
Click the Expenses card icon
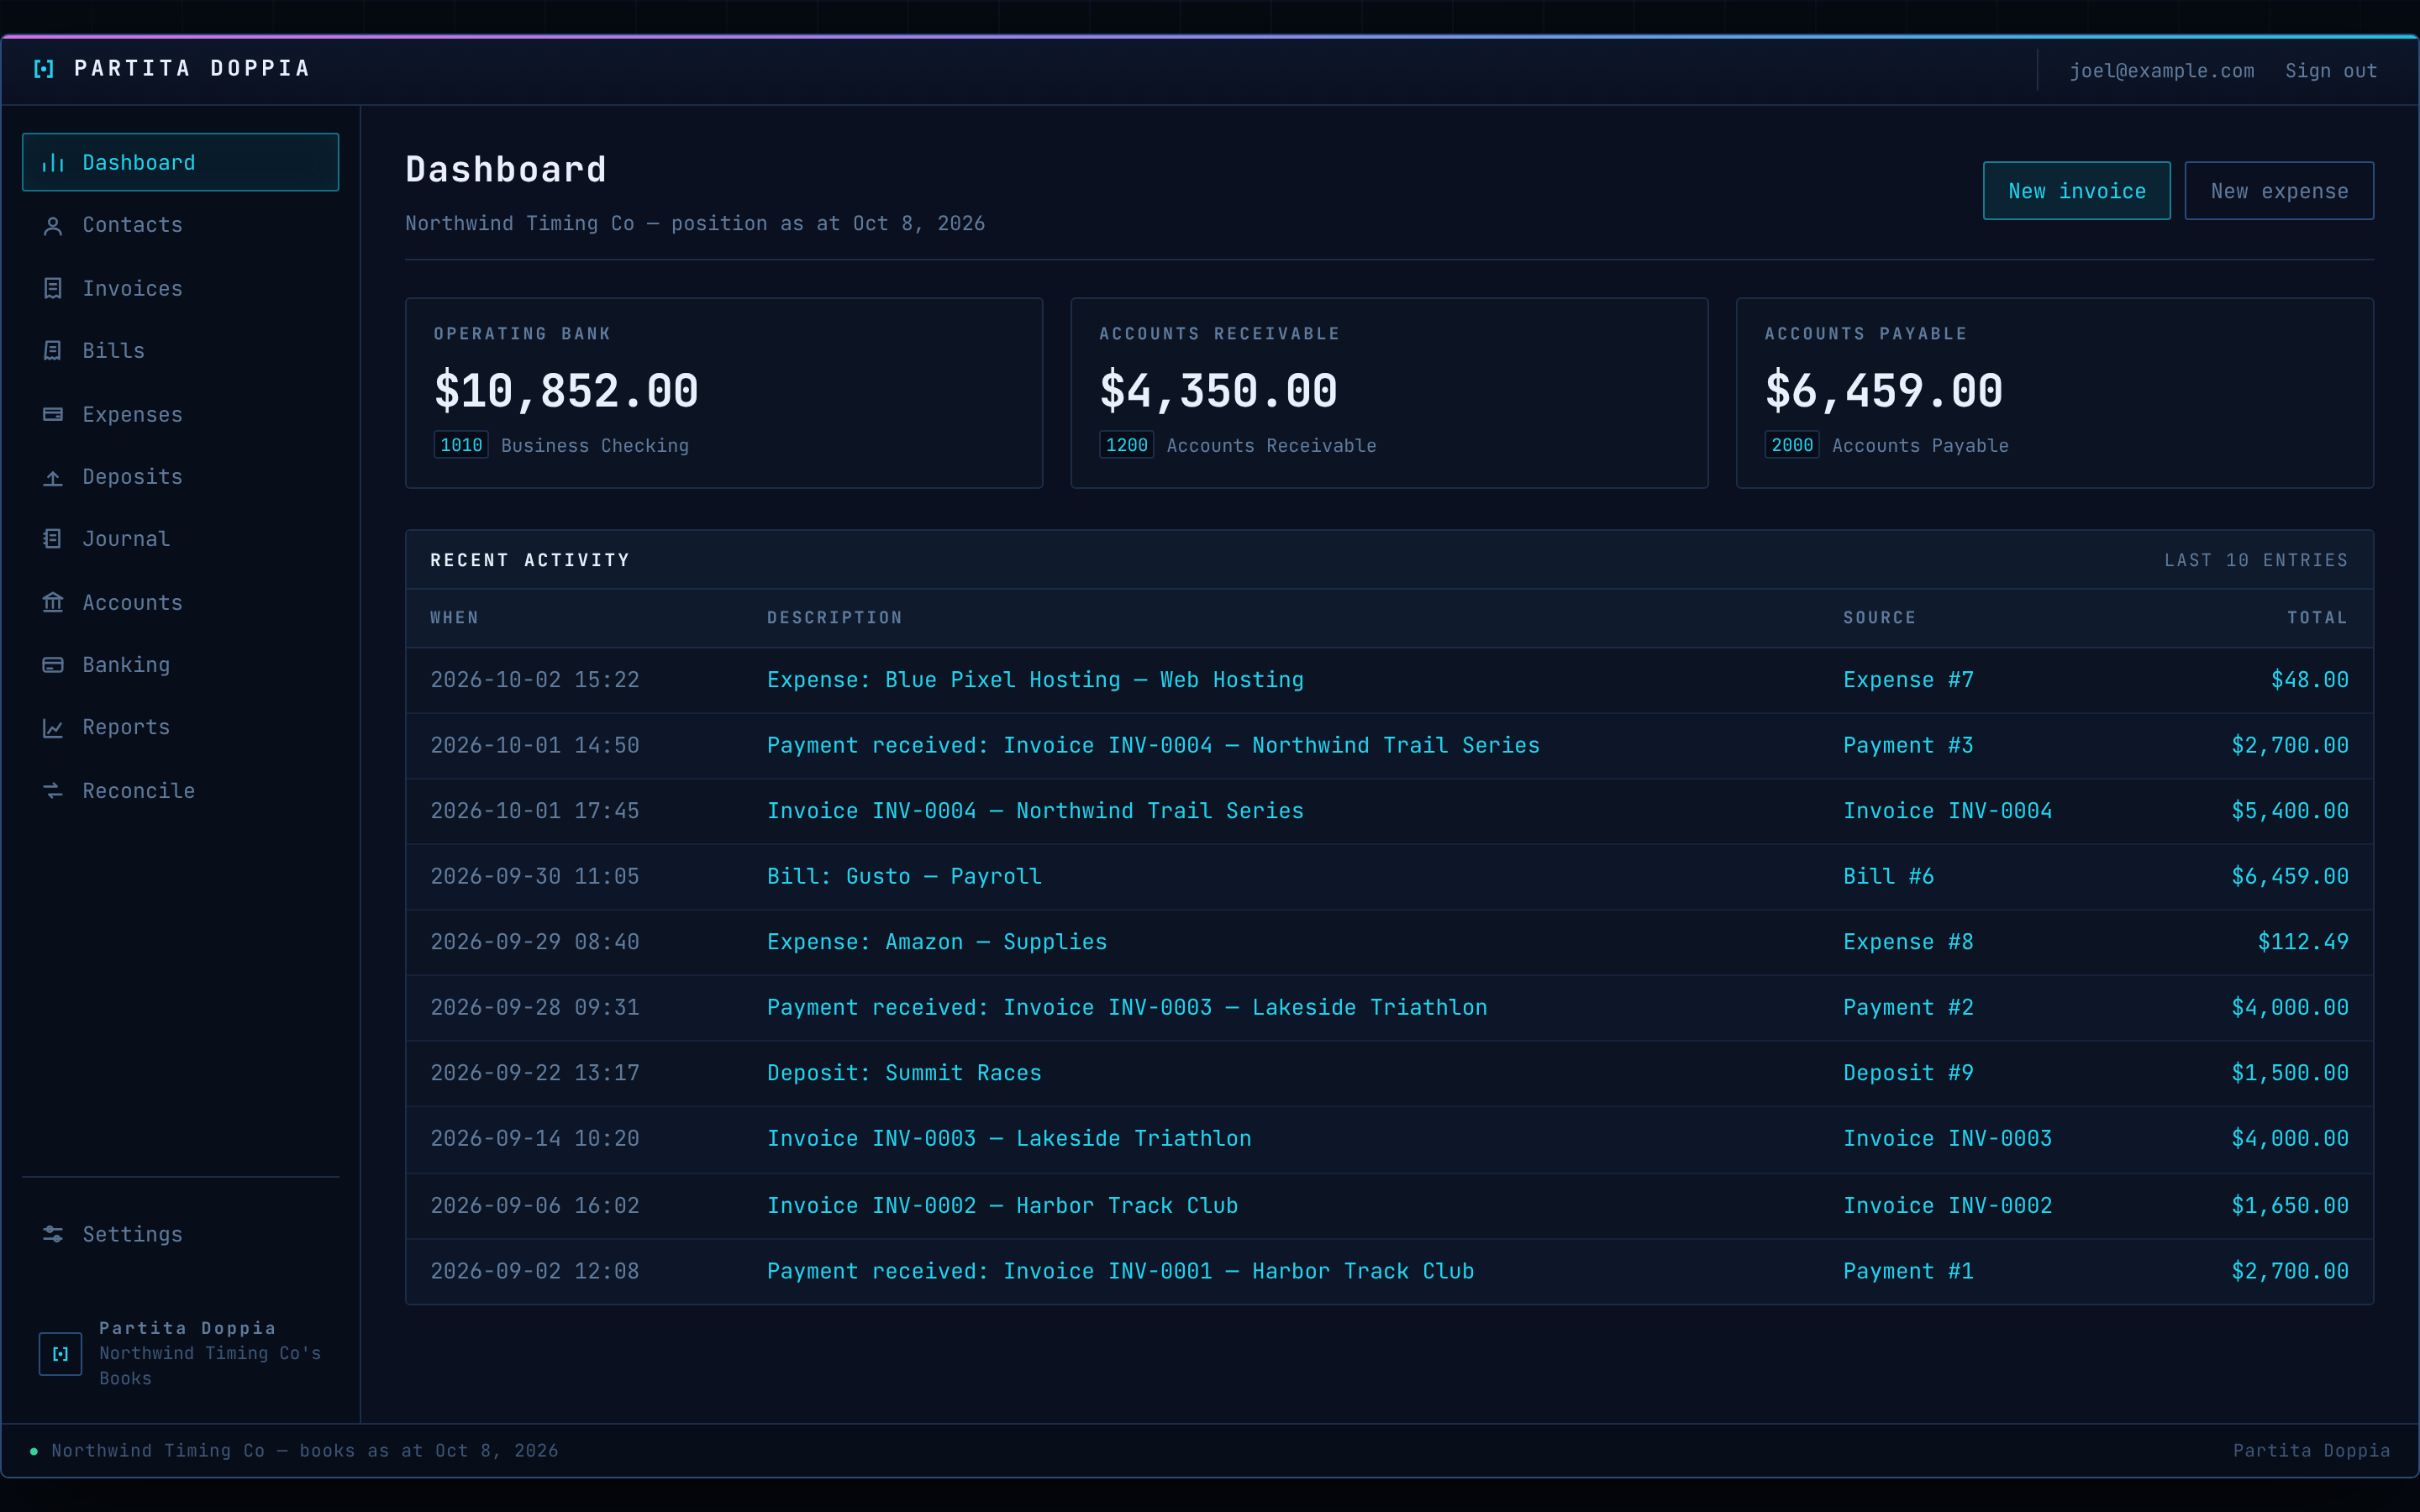(53, 415)
